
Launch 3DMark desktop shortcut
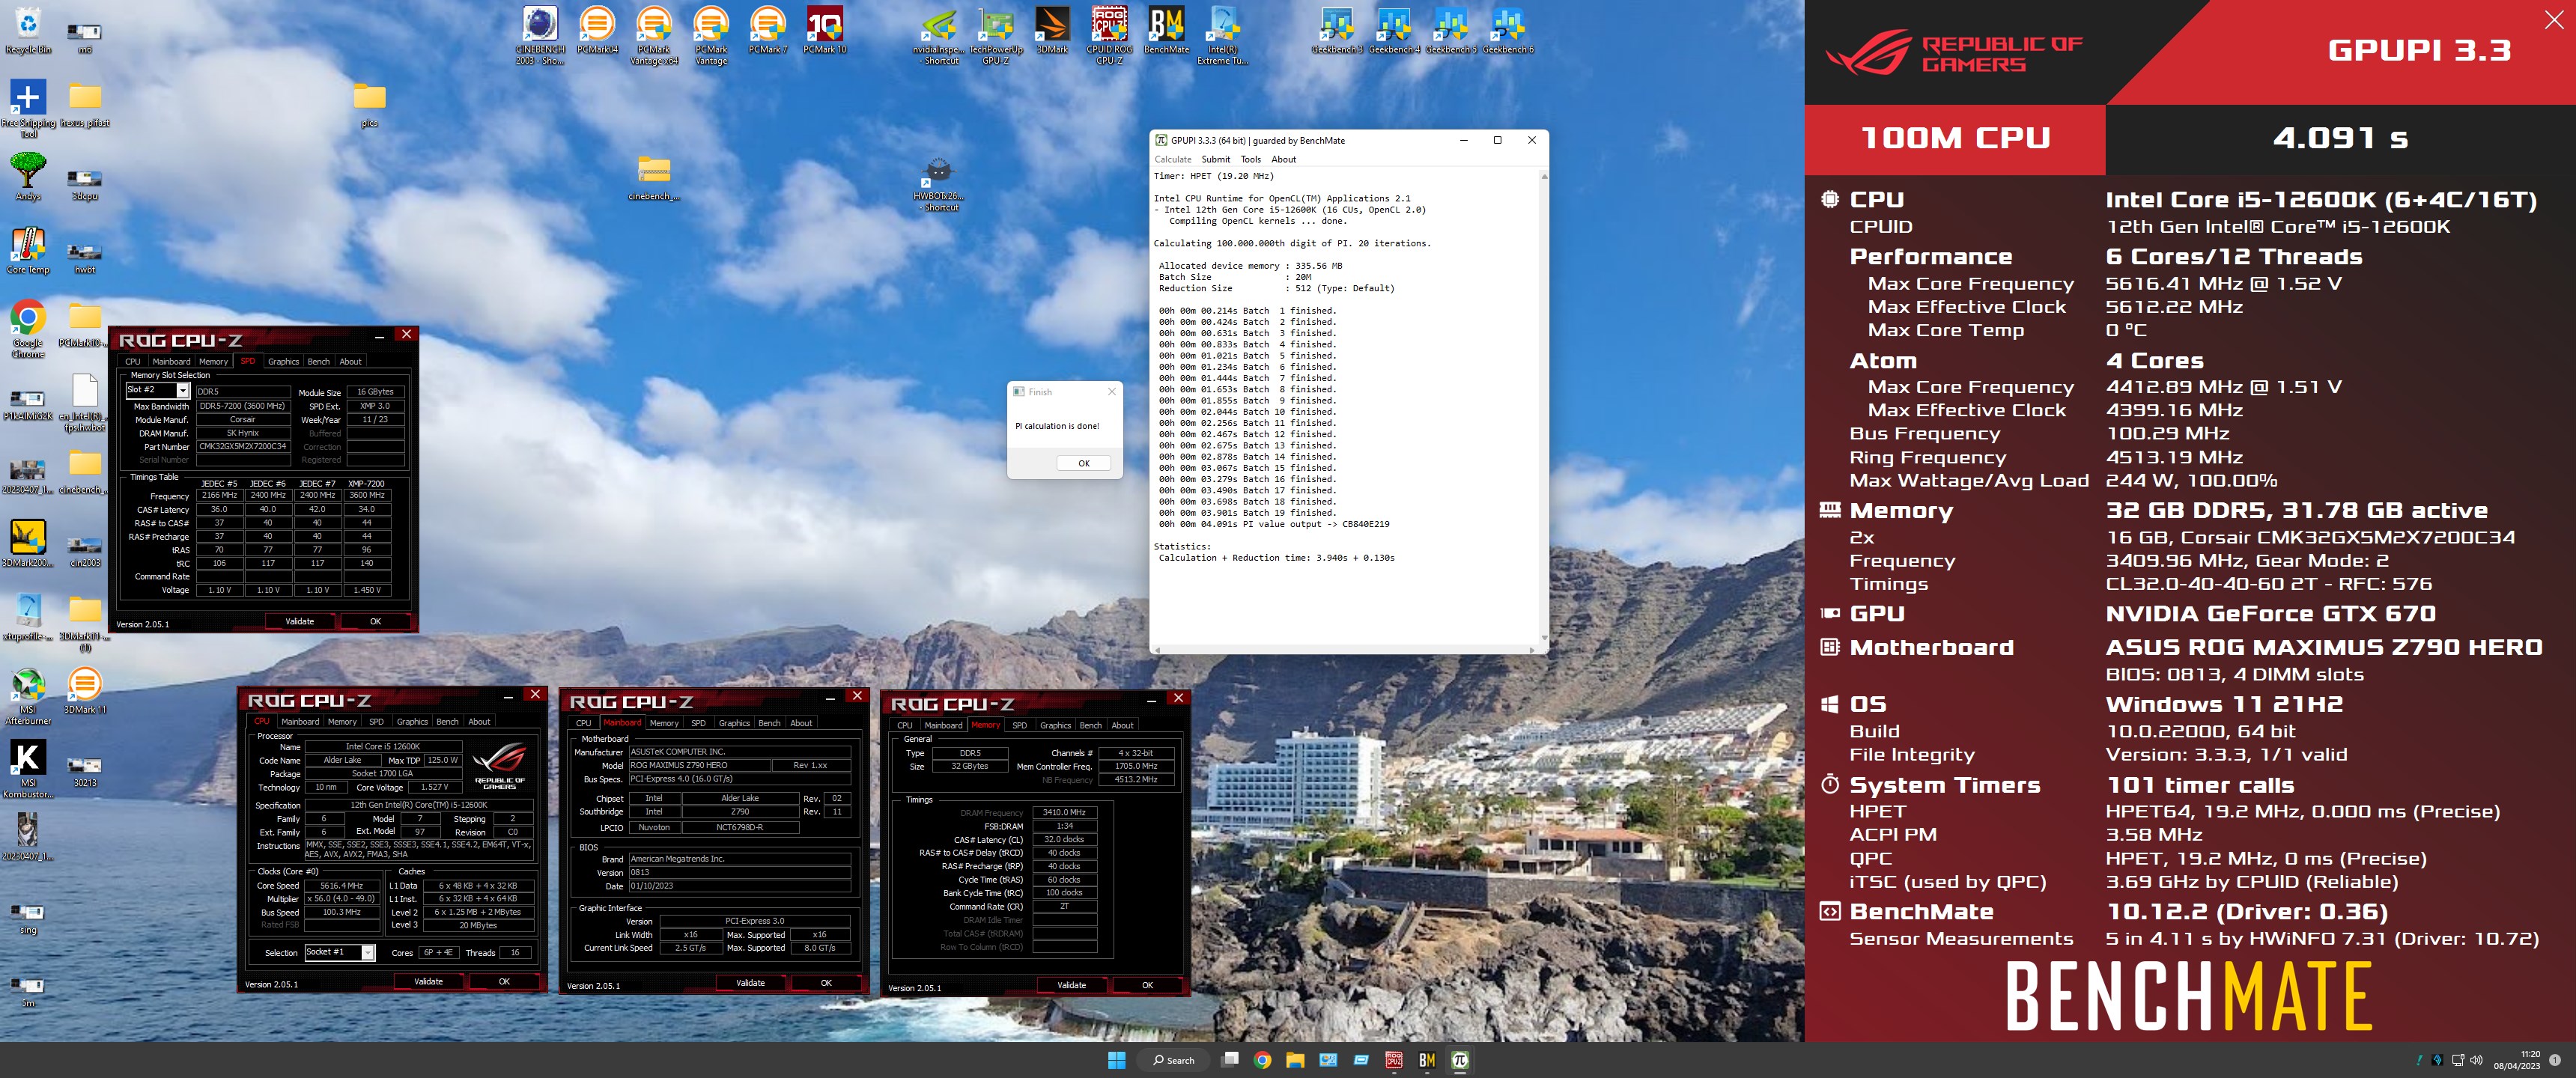pos(1052,30)
